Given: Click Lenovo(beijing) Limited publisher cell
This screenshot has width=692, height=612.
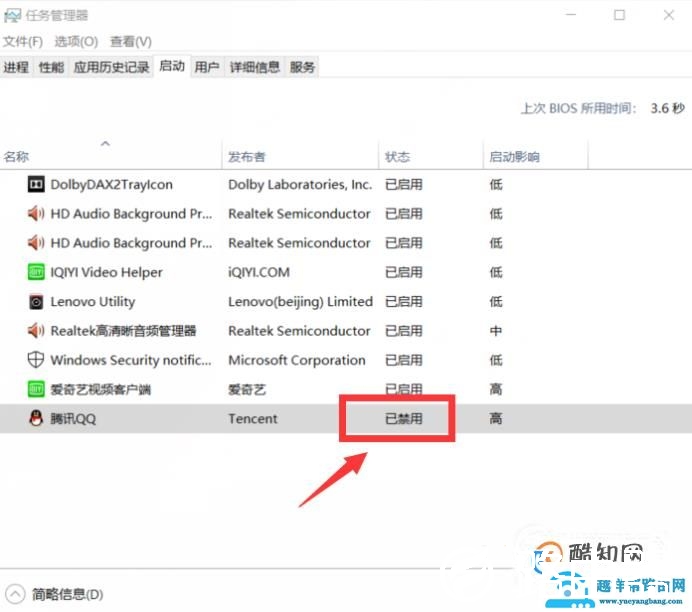Looking at the screenshot, I should click(x=301, y=302).
